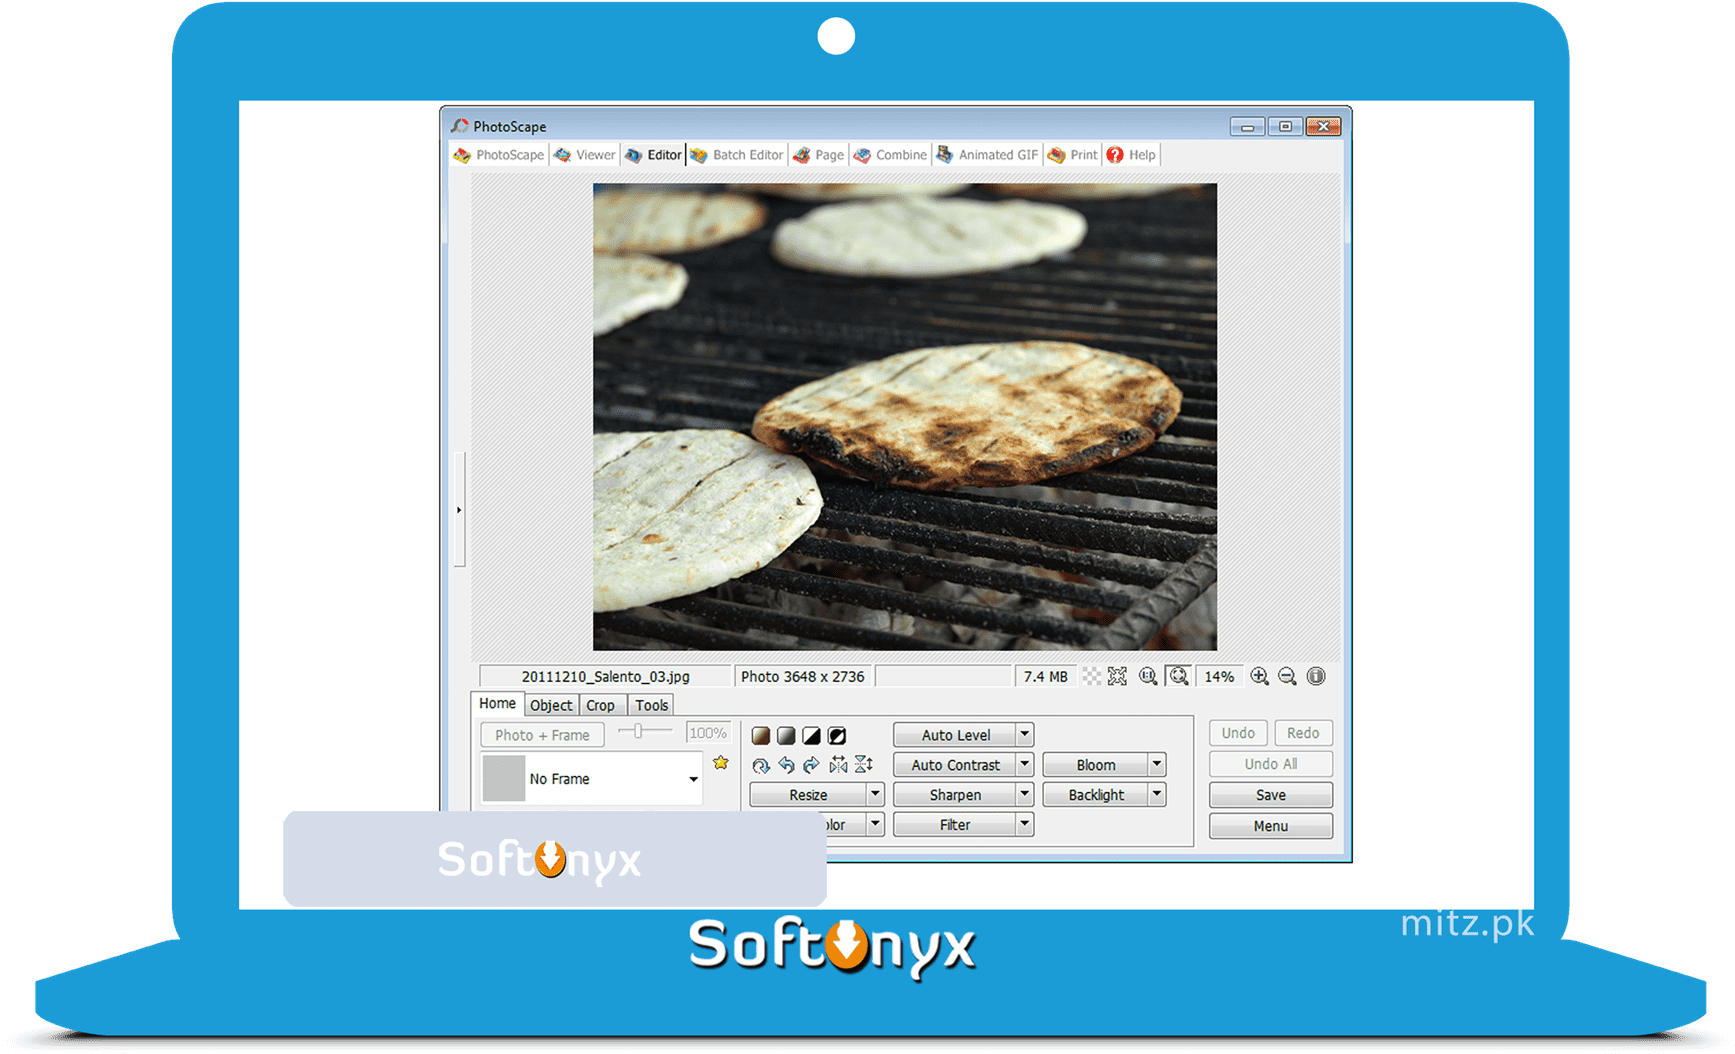Open the Filter dropdown arrow

1025,825
